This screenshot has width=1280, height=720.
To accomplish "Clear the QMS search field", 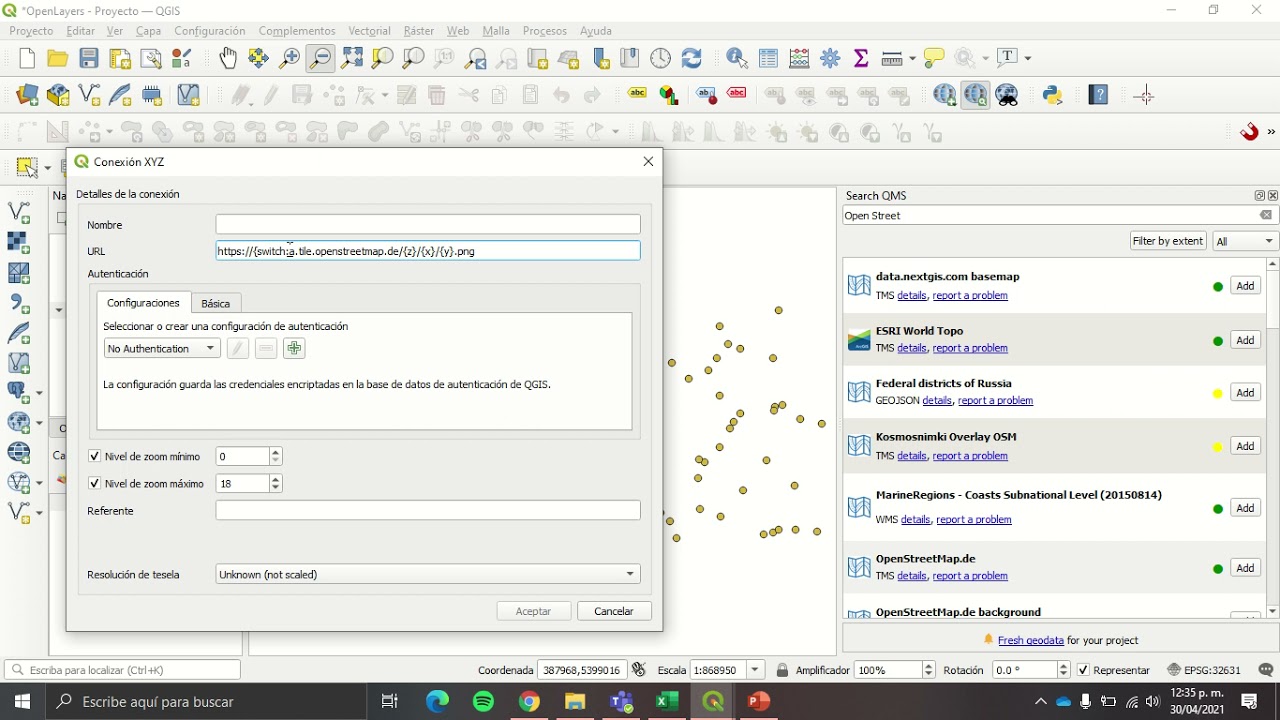I will tap(1266, 215).
